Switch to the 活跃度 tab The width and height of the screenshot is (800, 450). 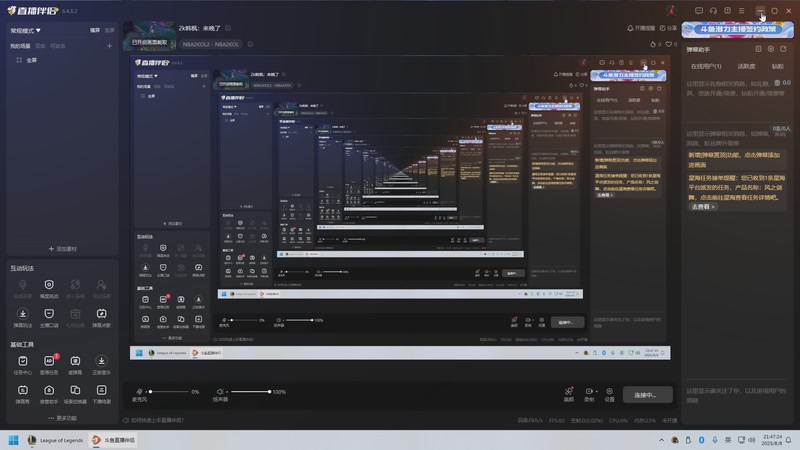746,66
